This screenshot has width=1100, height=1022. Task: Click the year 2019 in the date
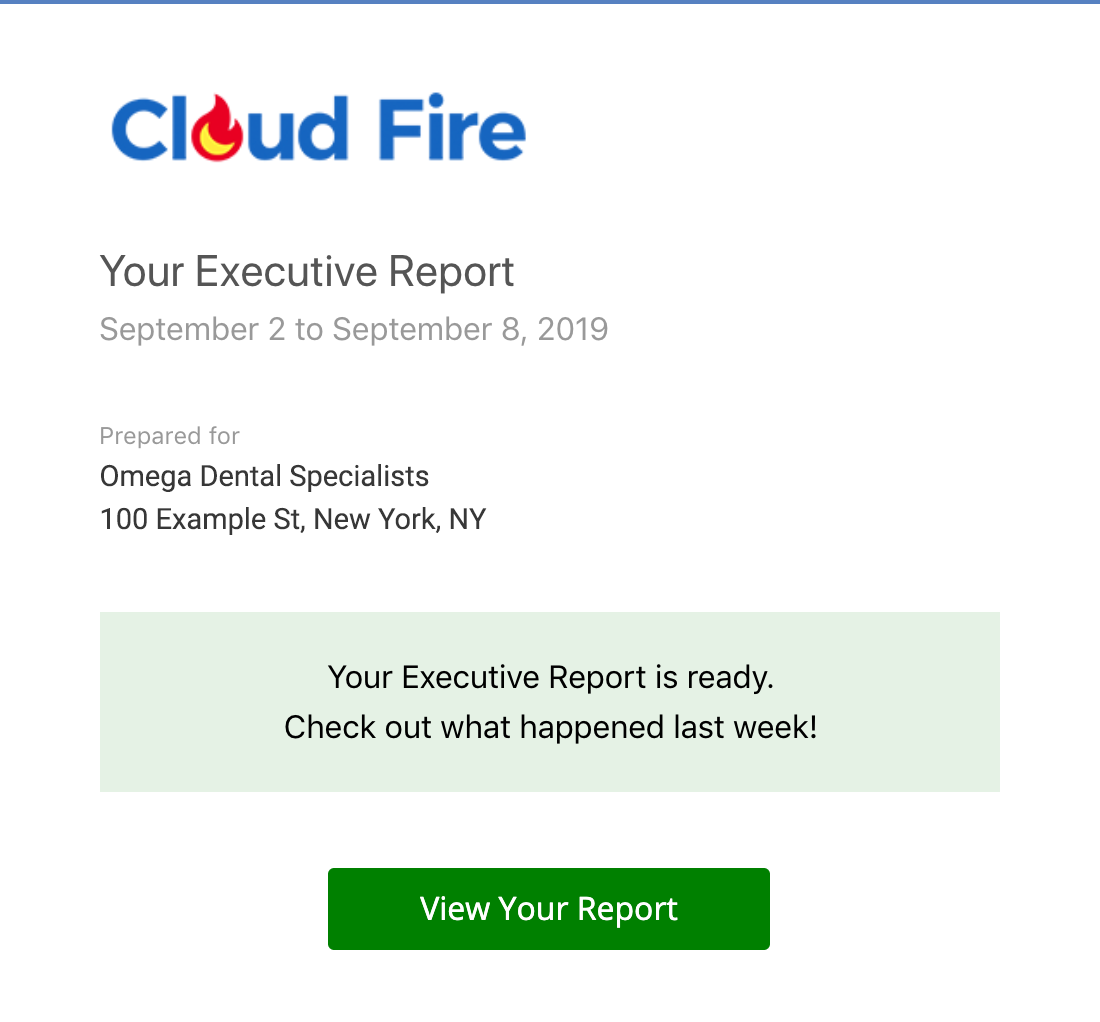tap(572, 329)
